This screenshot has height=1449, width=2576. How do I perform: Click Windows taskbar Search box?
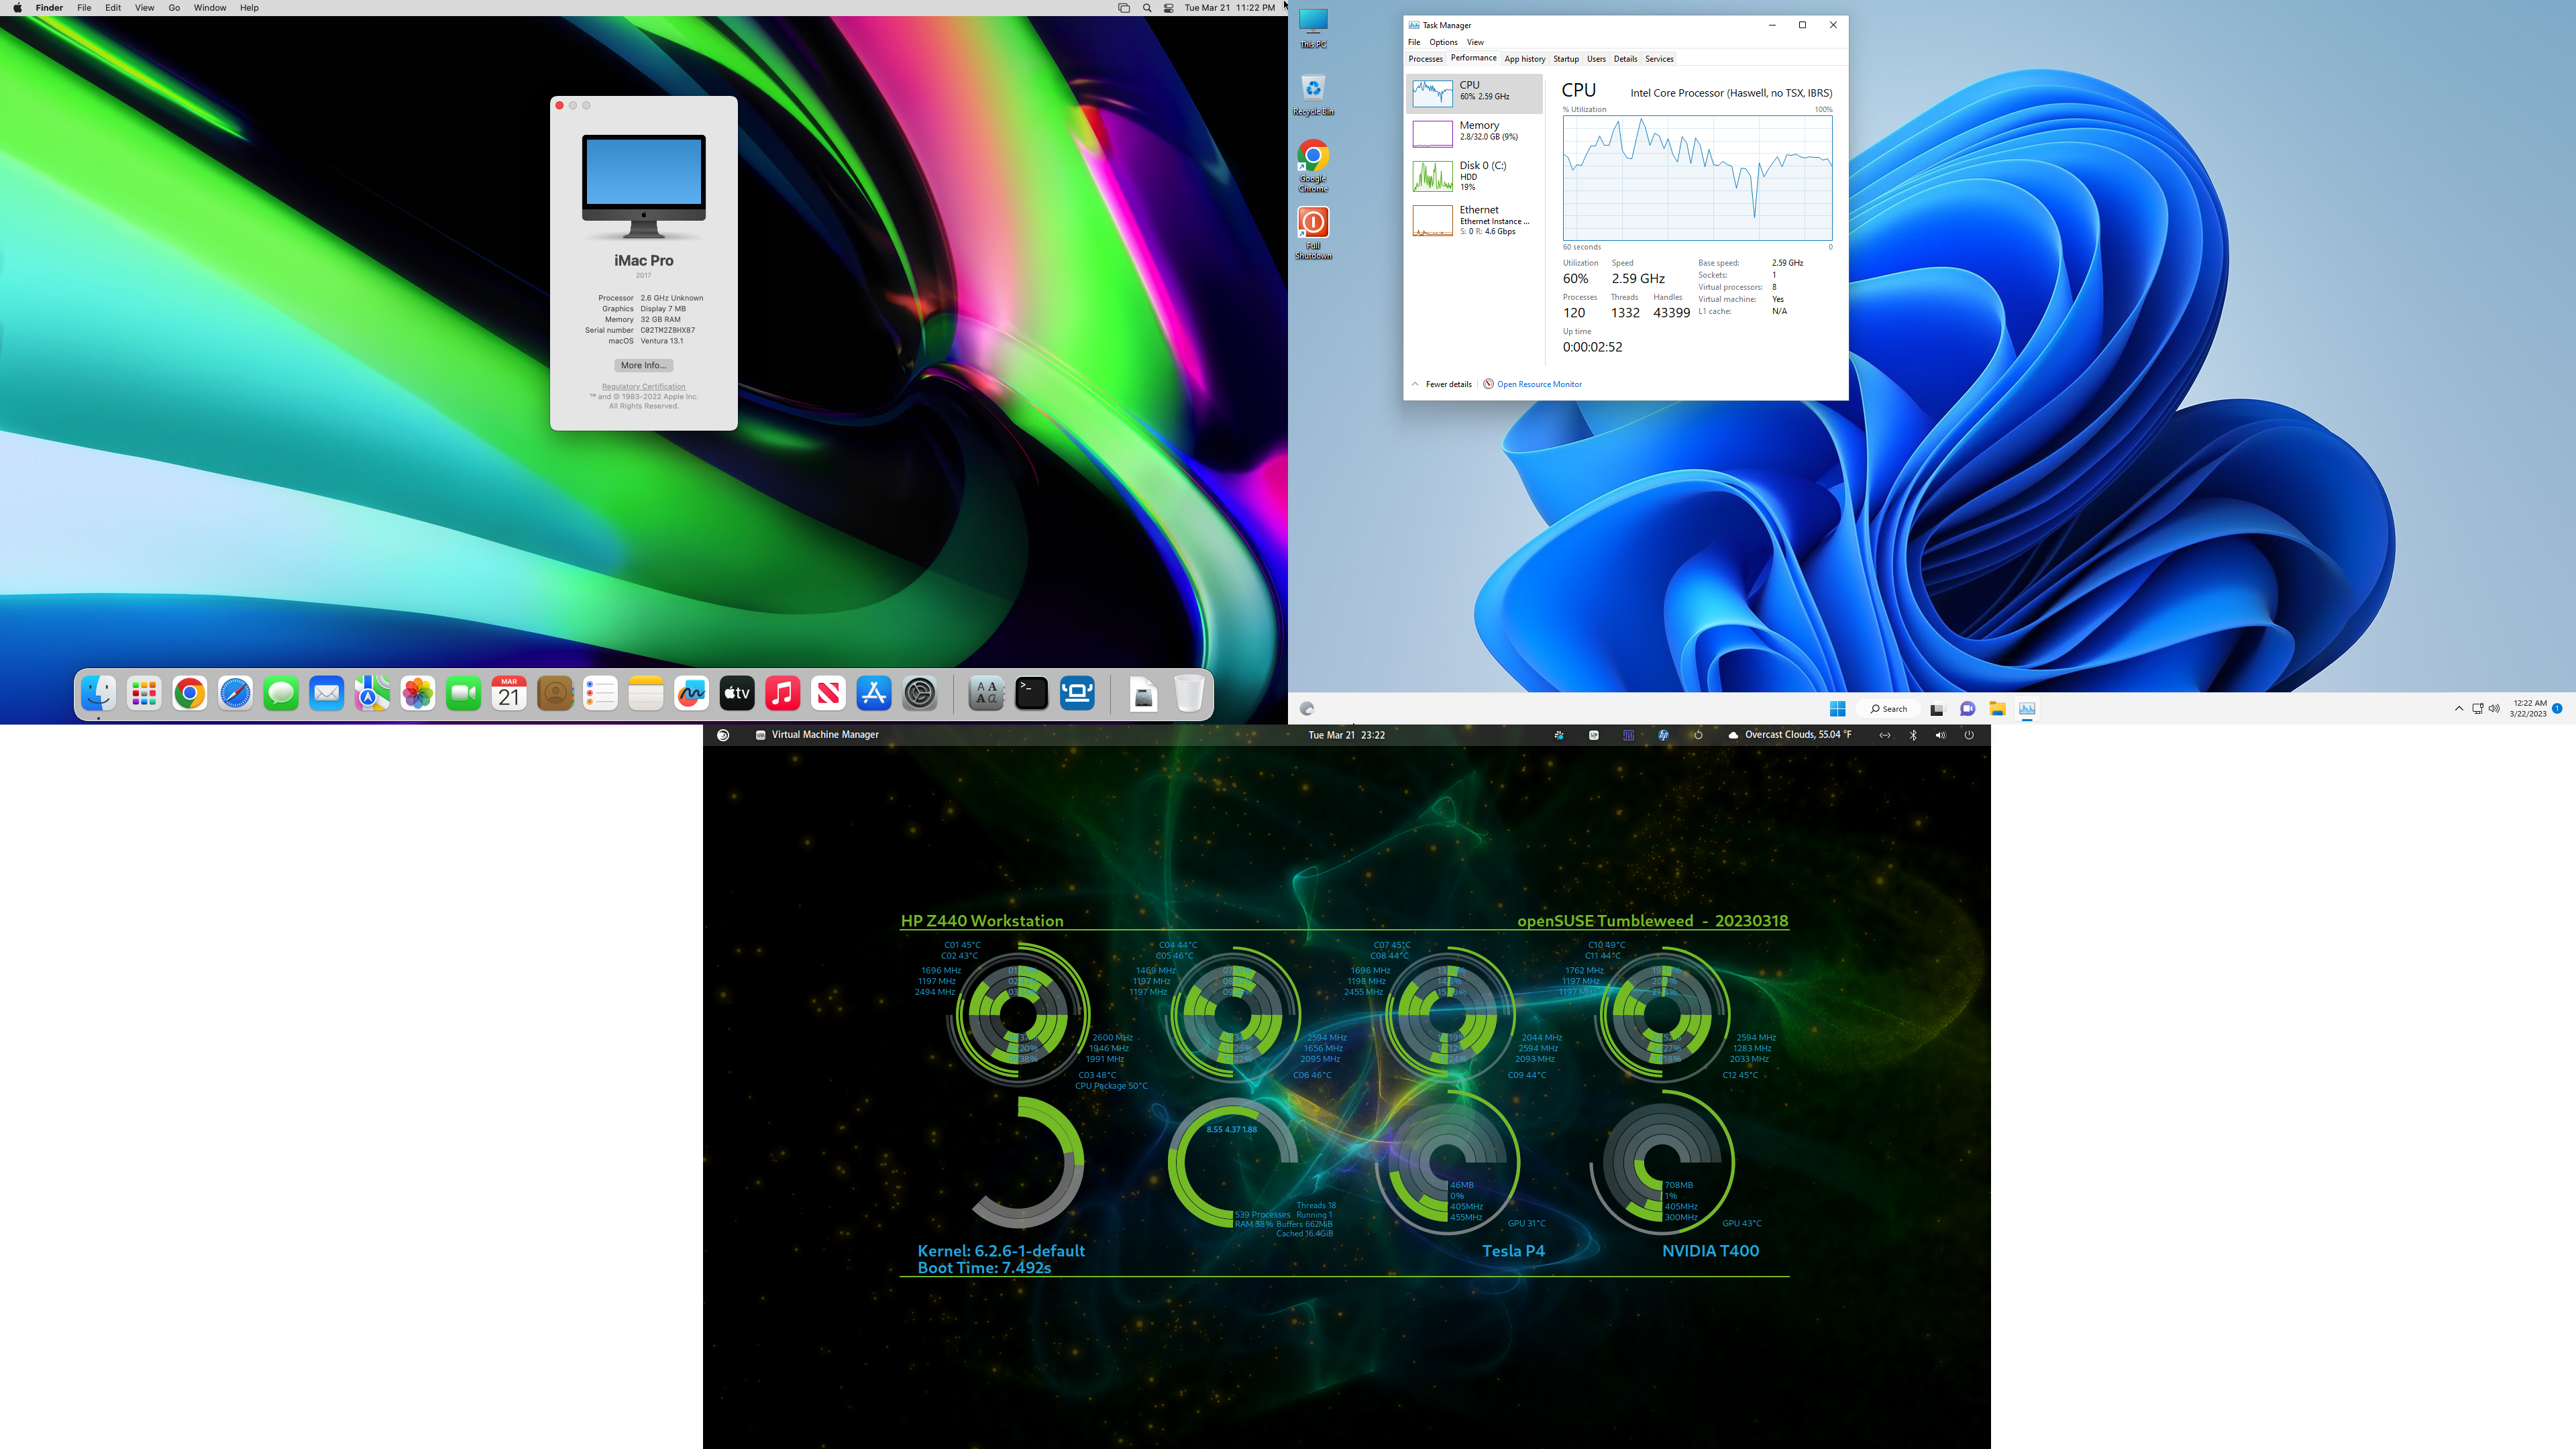click(x=1888, y=709)
